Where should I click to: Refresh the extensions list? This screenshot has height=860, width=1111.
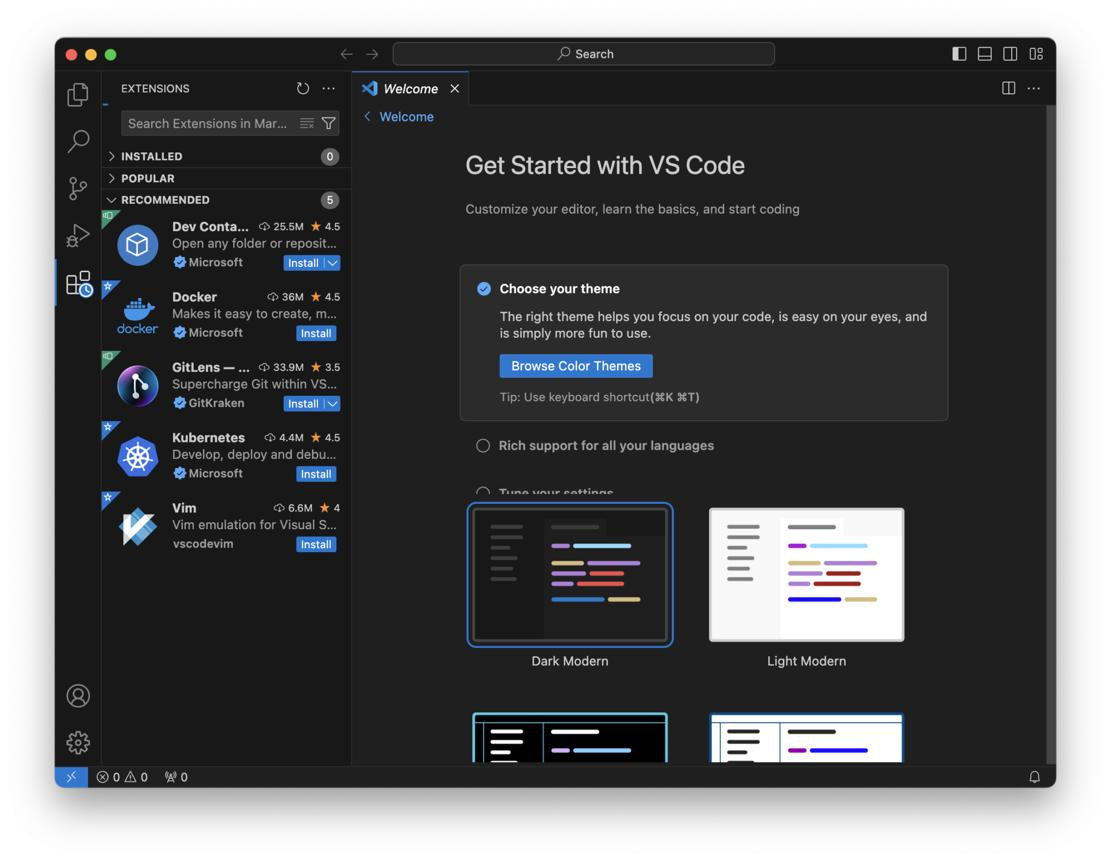pyautogui.click(x=303, y=89)
